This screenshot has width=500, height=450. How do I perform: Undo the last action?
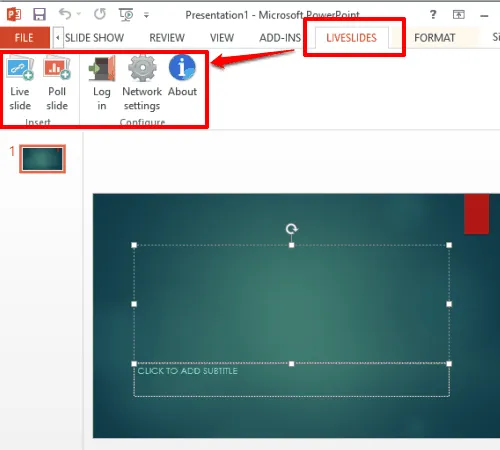click(x=65, y=14)
